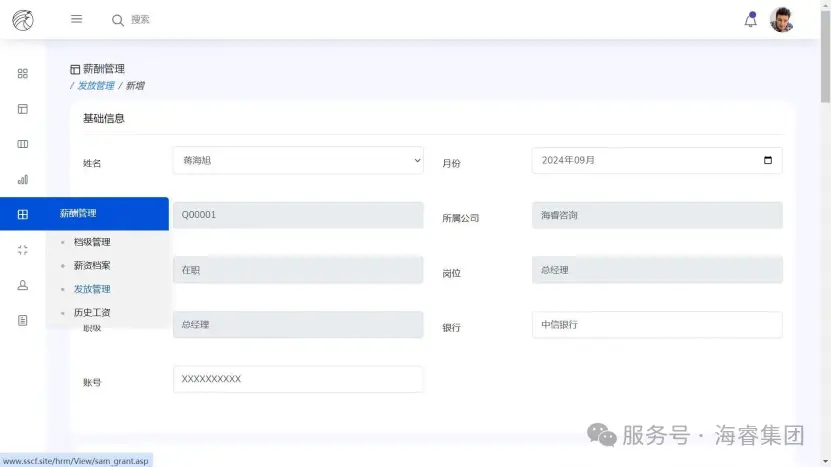
Task: Click the person icon in sidebar
Action: point(23,285)
